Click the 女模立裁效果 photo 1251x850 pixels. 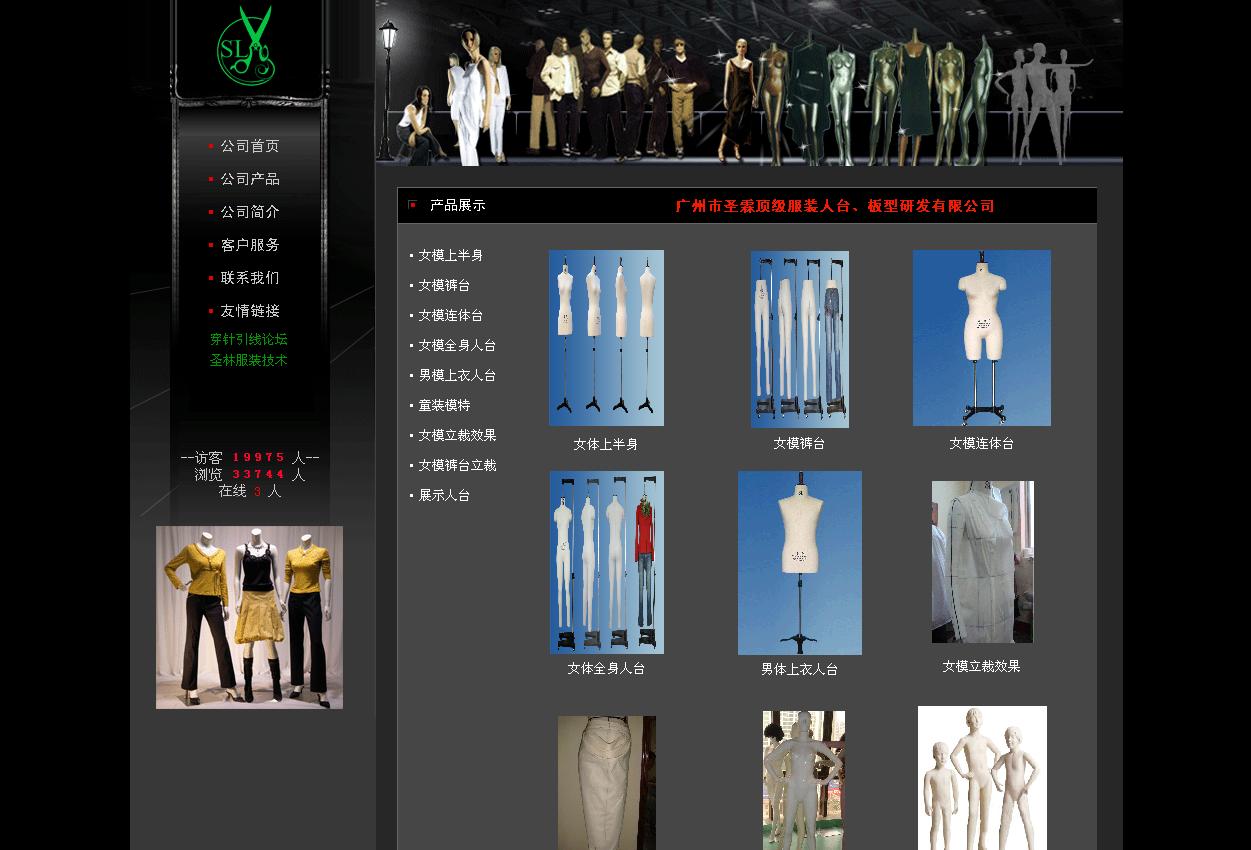pos(982,562)
